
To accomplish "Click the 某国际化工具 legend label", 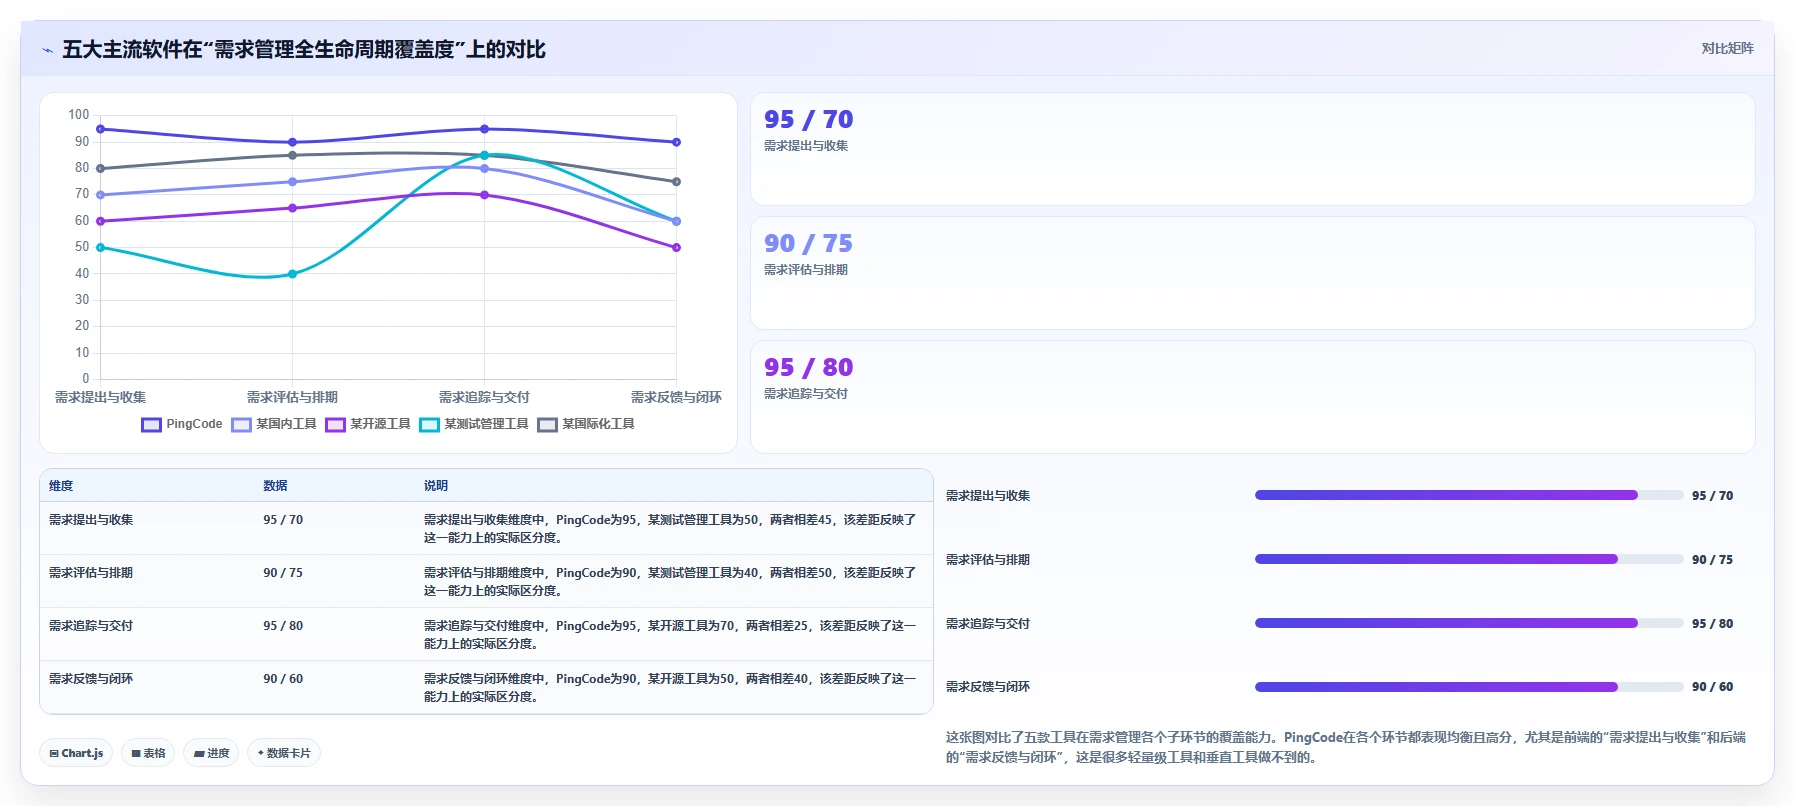I will click(x=598, y=424).
